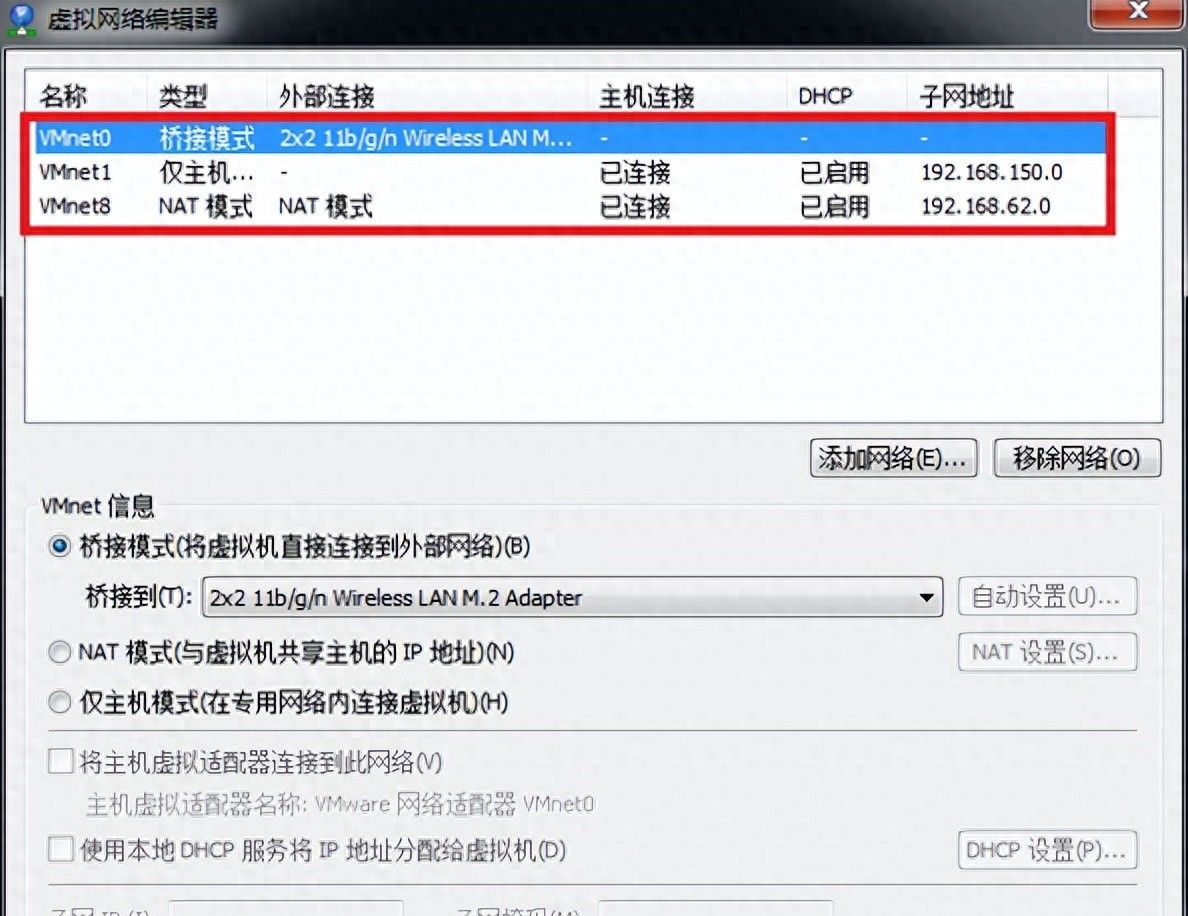
Task: Select the VMnet8 row
Action: (x=570, y=206)
